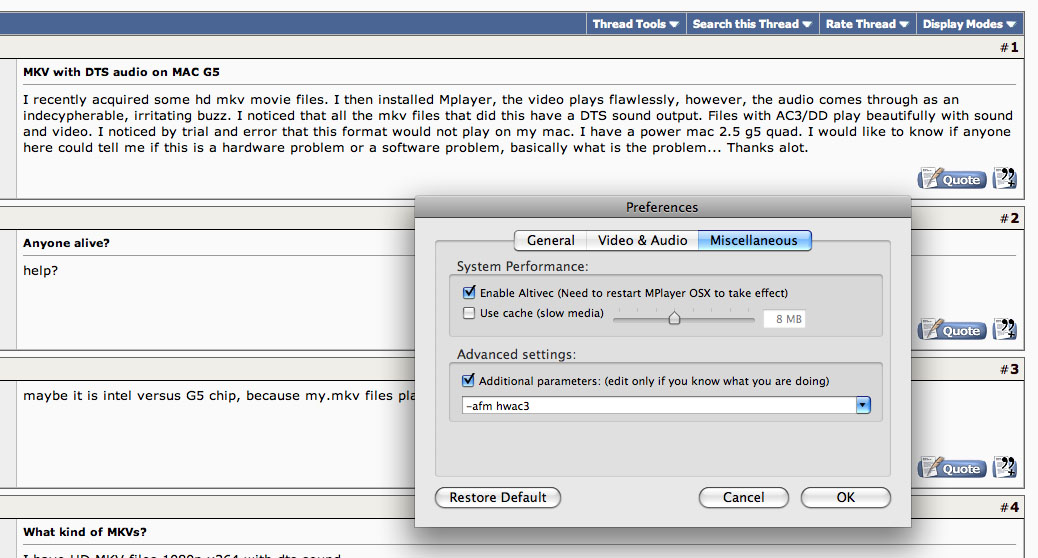Image resolution: width=1038 pixels, height=558 pixels.
Task: Click the Preferences window title bar
Action: (663, 207)
